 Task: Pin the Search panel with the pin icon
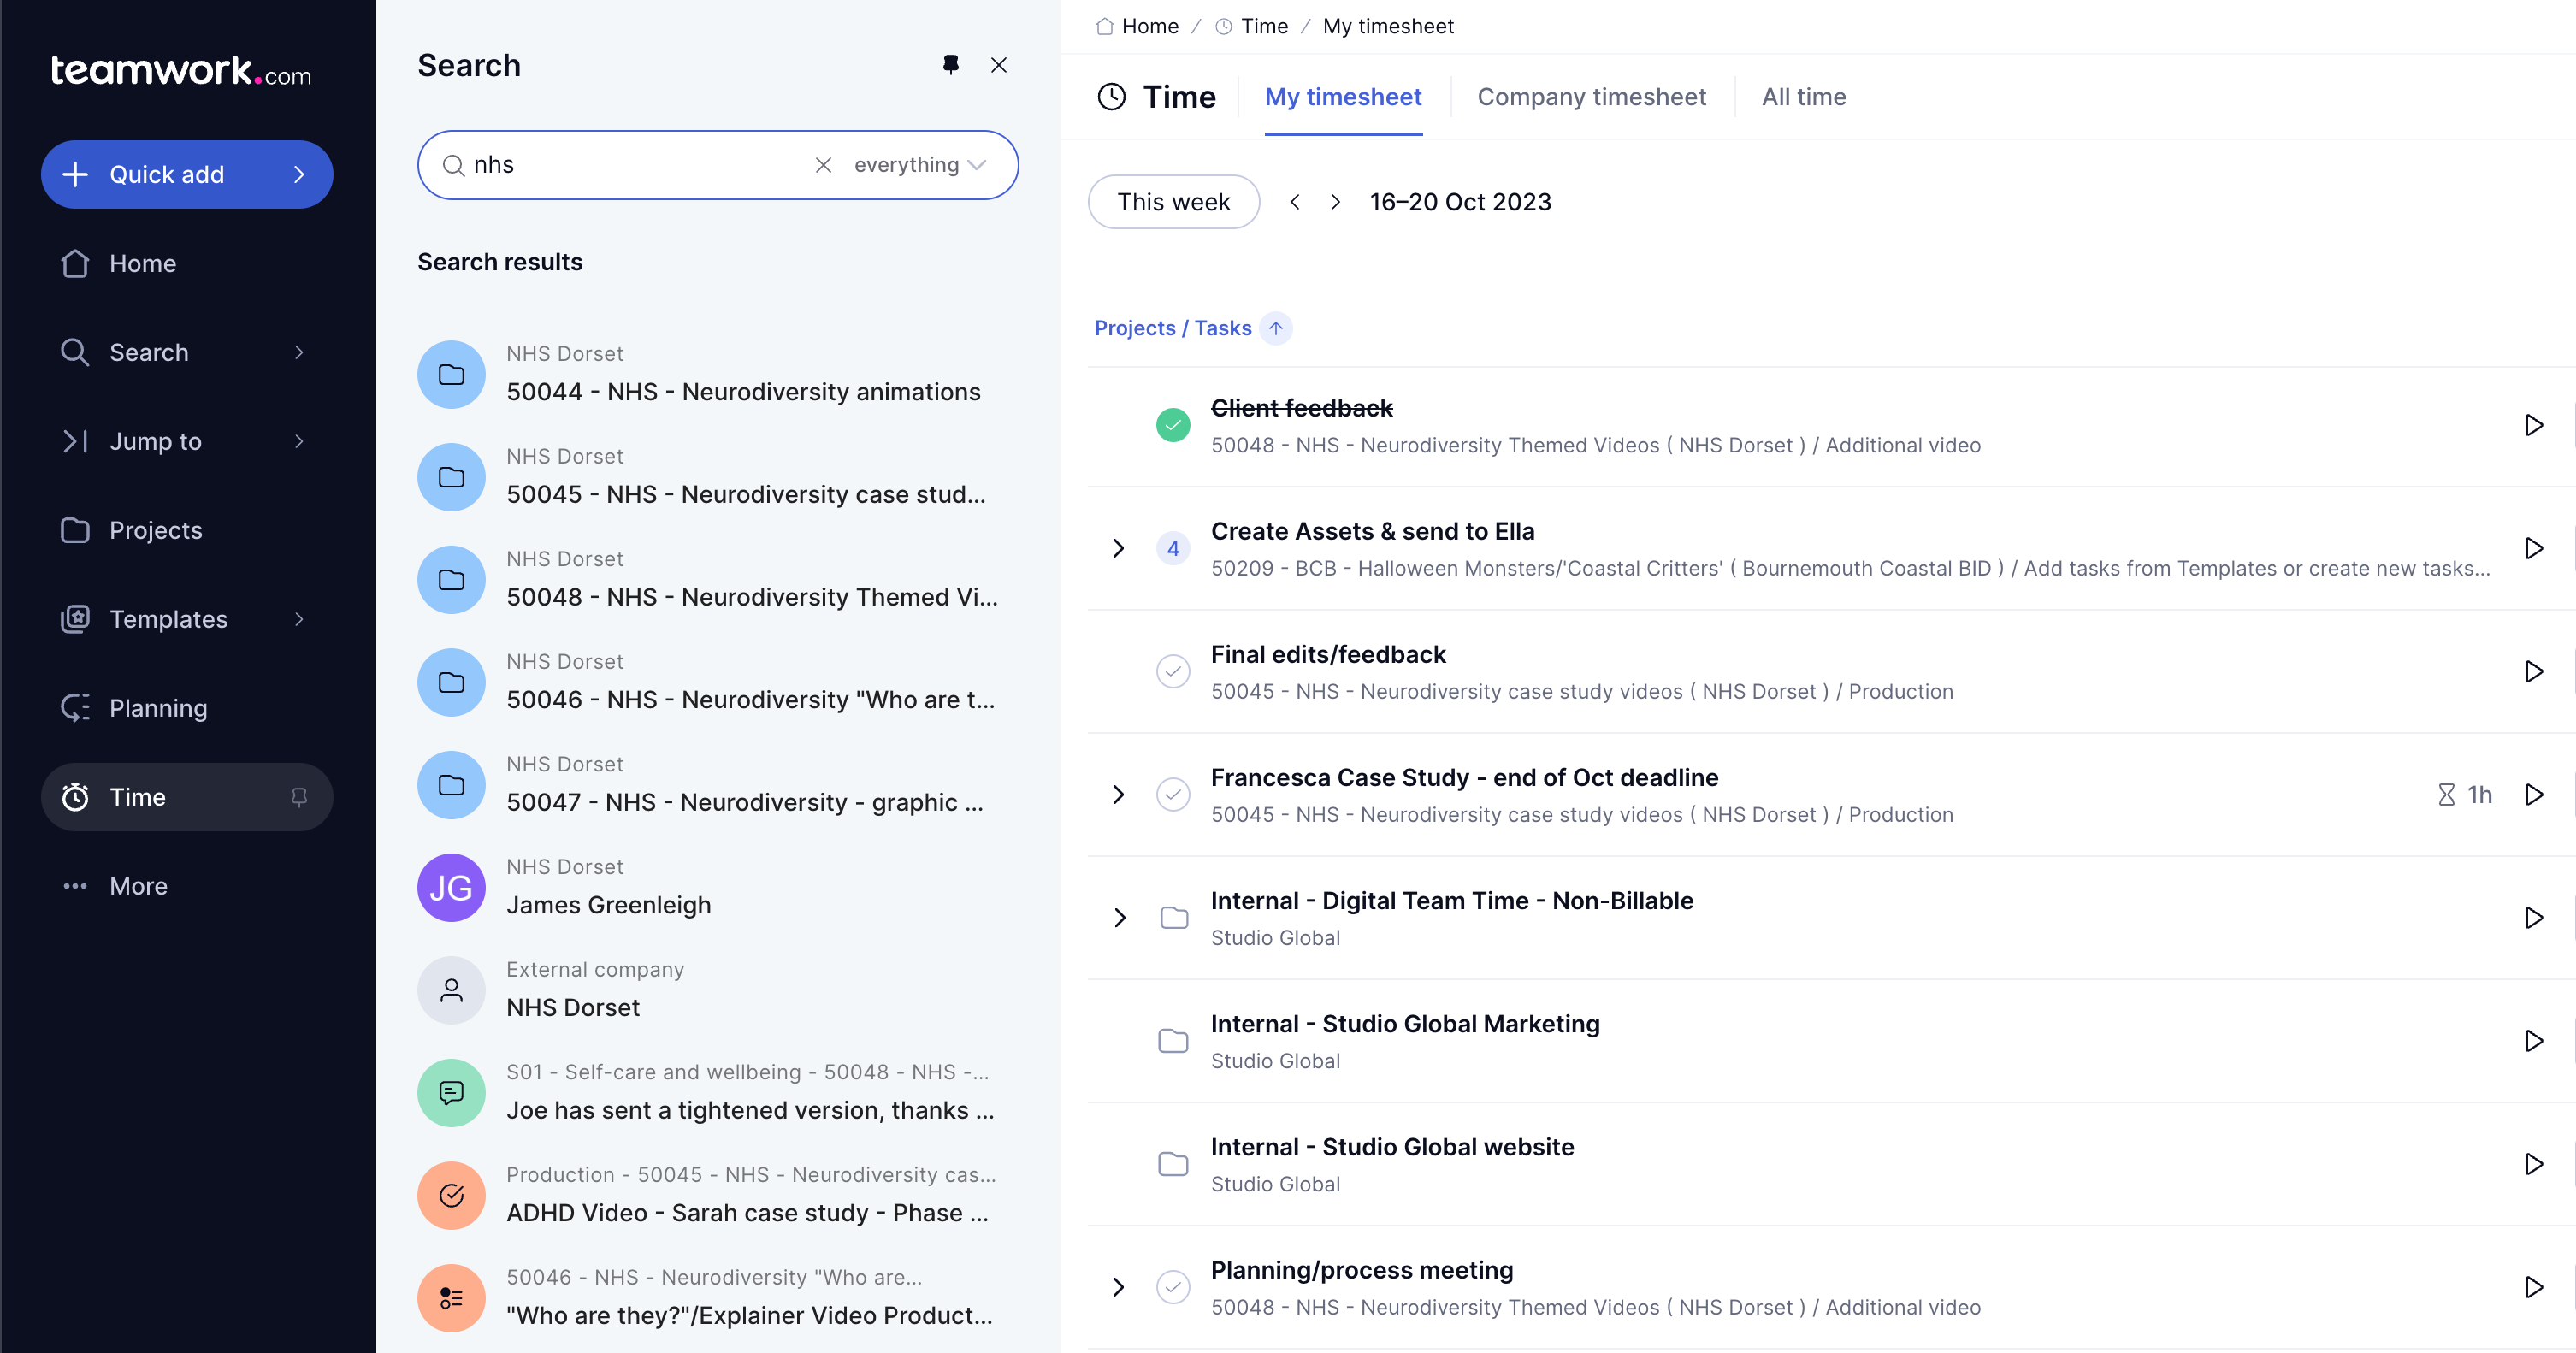(950, 65)
